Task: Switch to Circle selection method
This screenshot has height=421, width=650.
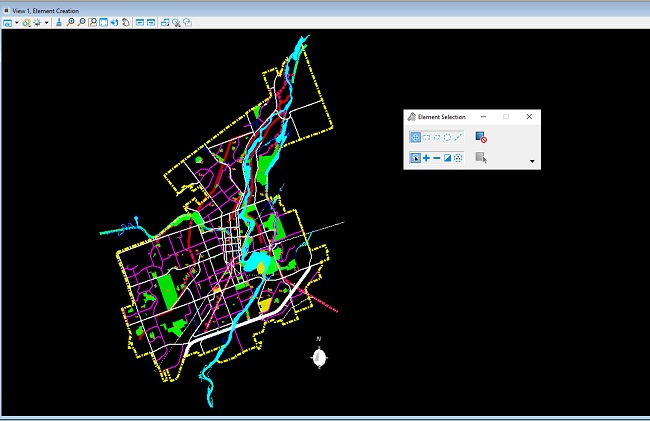Action: (x=447, y=137)
